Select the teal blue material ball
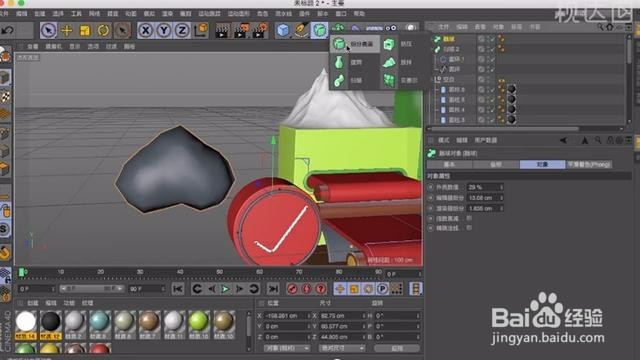Screen dimensions: 640x360 tap(100, 322)
